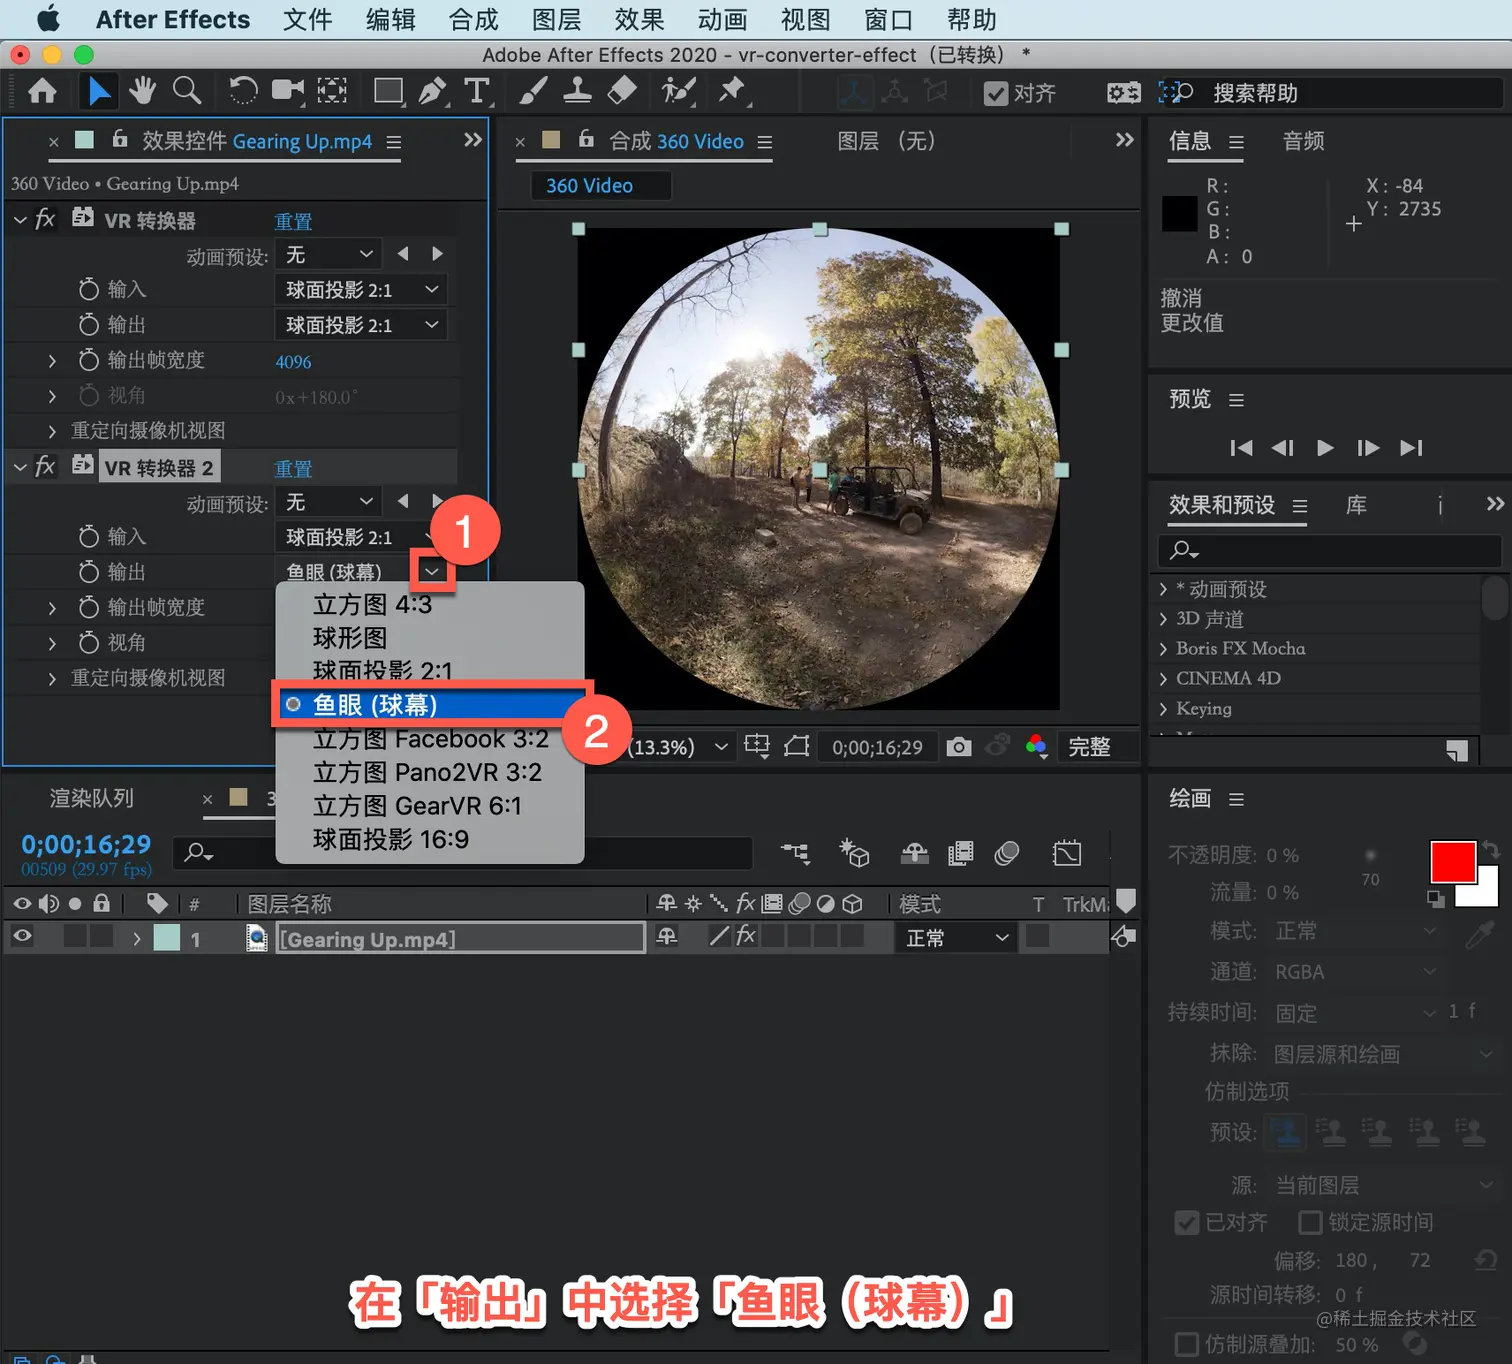
Task: Select the Selection arrow tool
Action: (98, 92)
